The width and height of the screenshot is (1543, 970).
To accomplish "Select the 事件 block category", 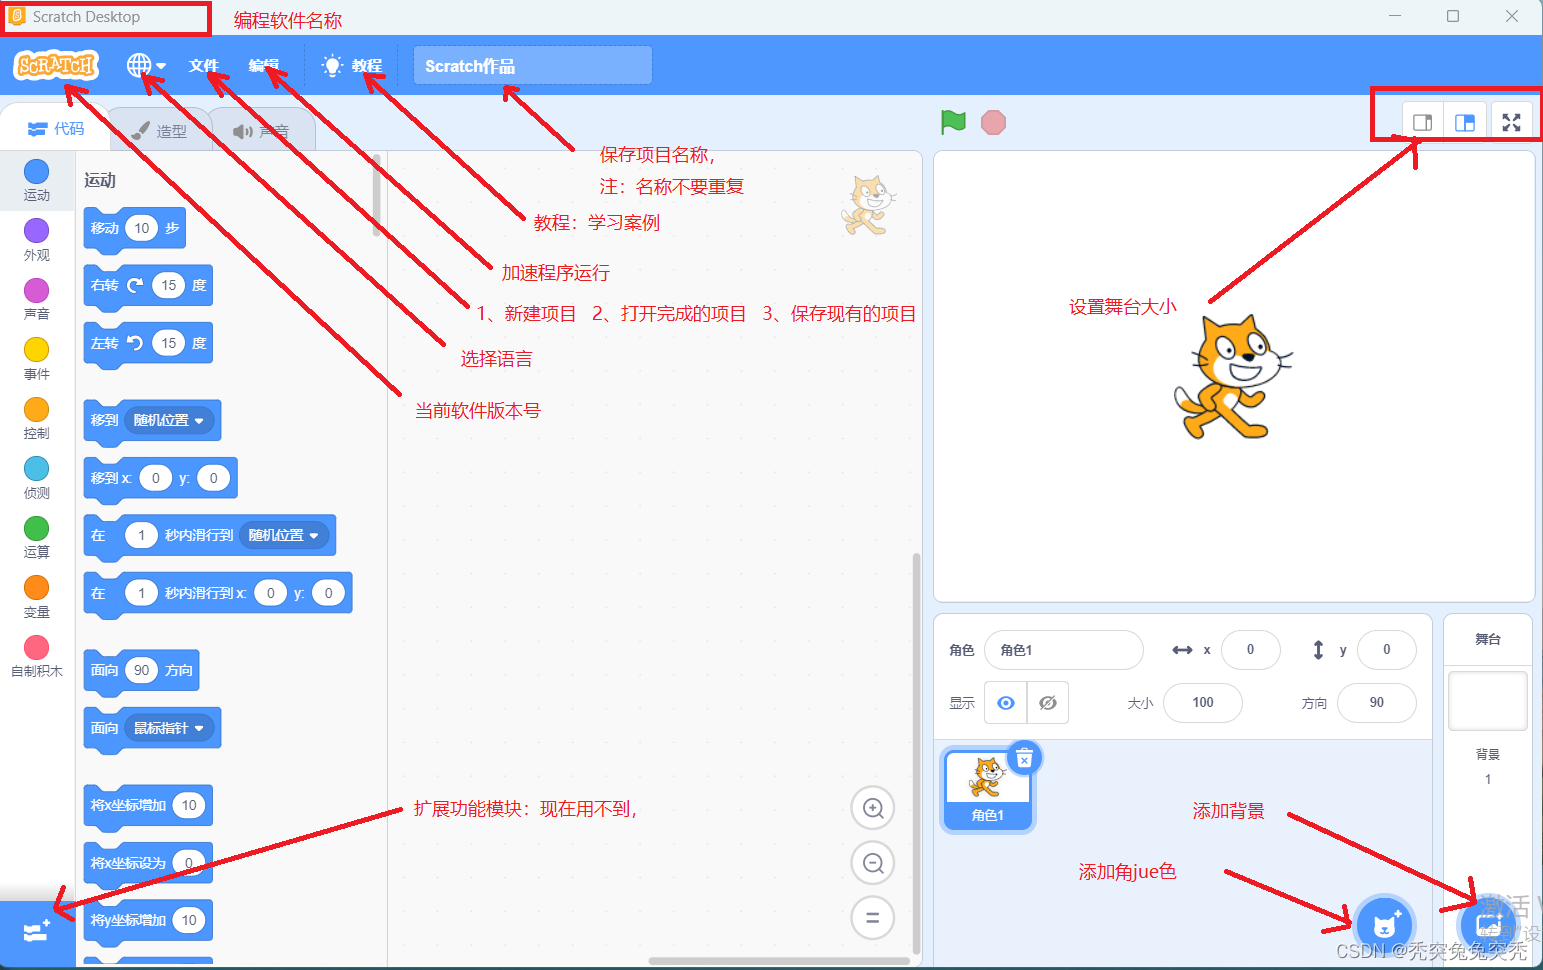I will pos(37,359).
